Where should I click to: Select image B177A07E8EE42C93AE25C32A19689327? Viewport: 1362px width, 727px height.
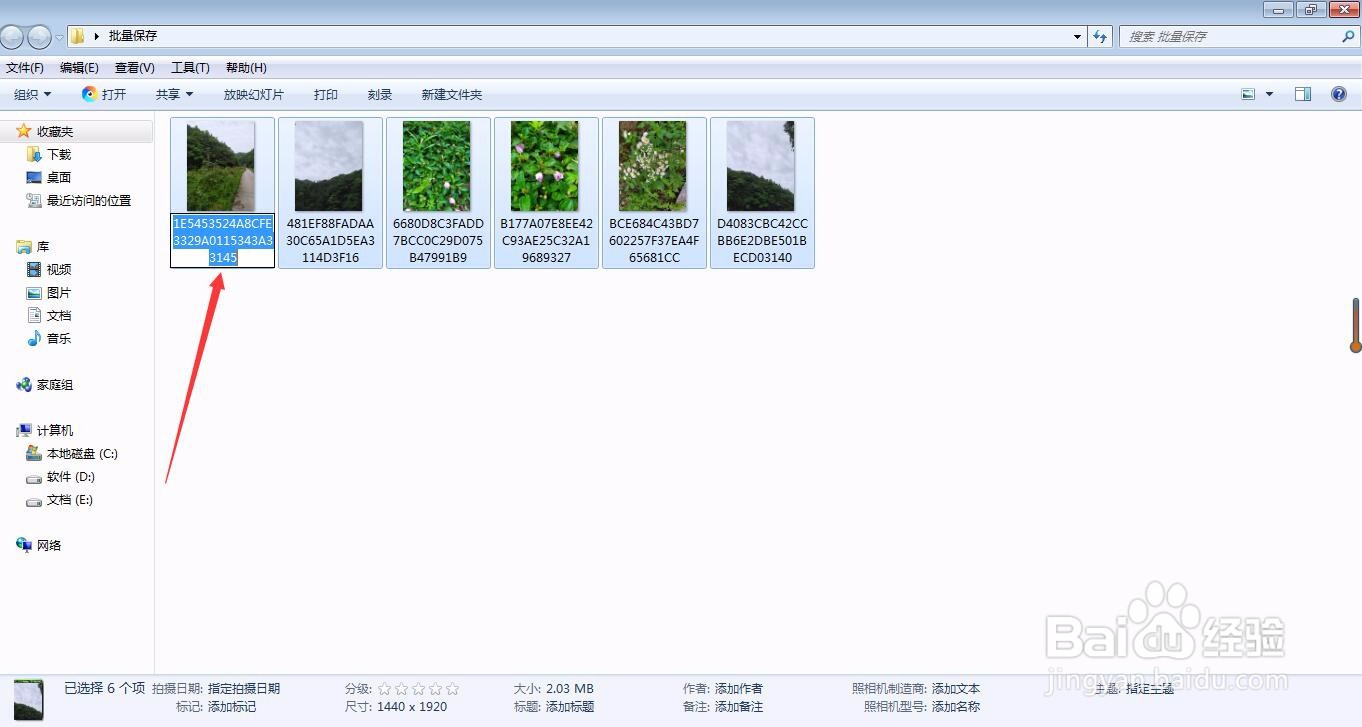pyautogui.click(x=546, y=193)
